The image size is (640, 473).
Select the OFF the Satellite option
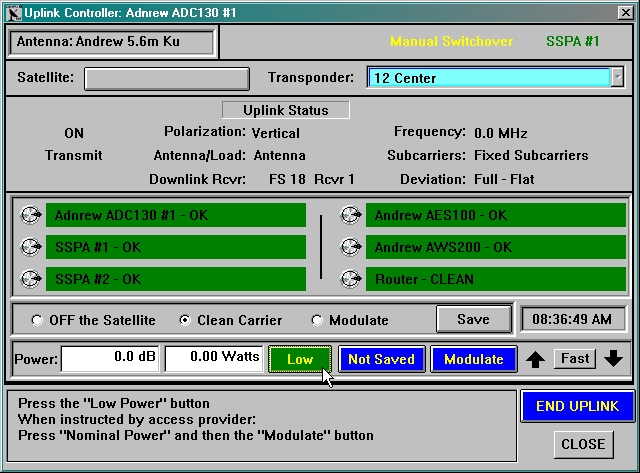click(38, 321)
